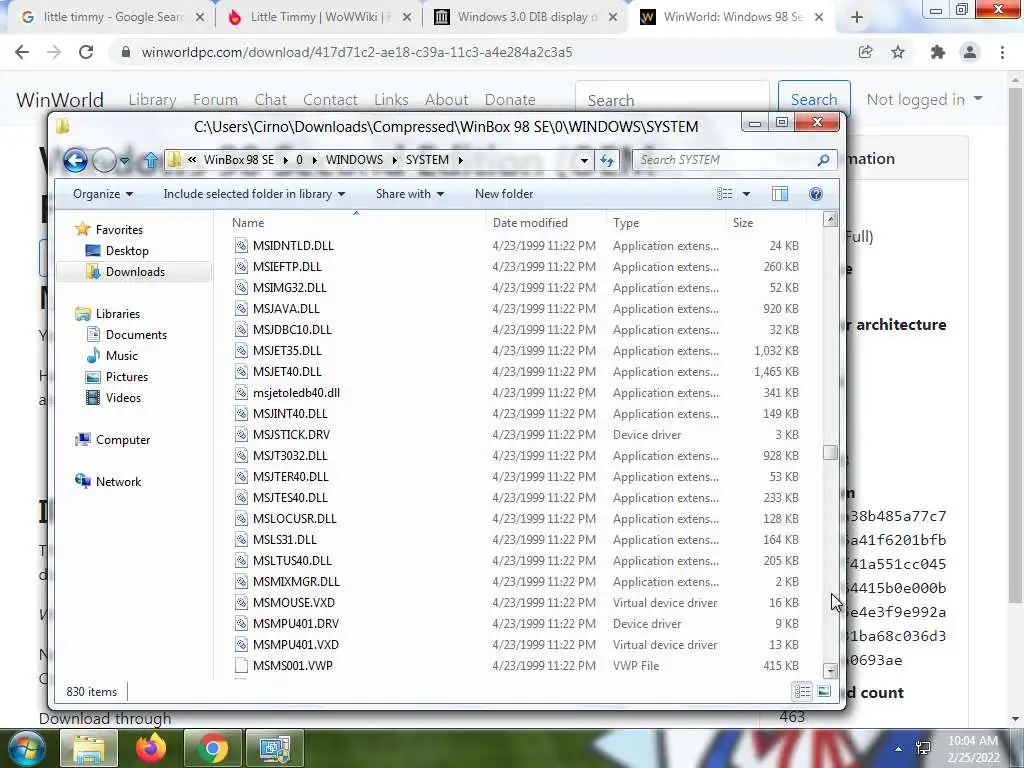The height and width of the screenshot is (768, 1024).
Task: Open recent pages dropdown next to forward
Action: pyautogui.click(x=124, y=160)
